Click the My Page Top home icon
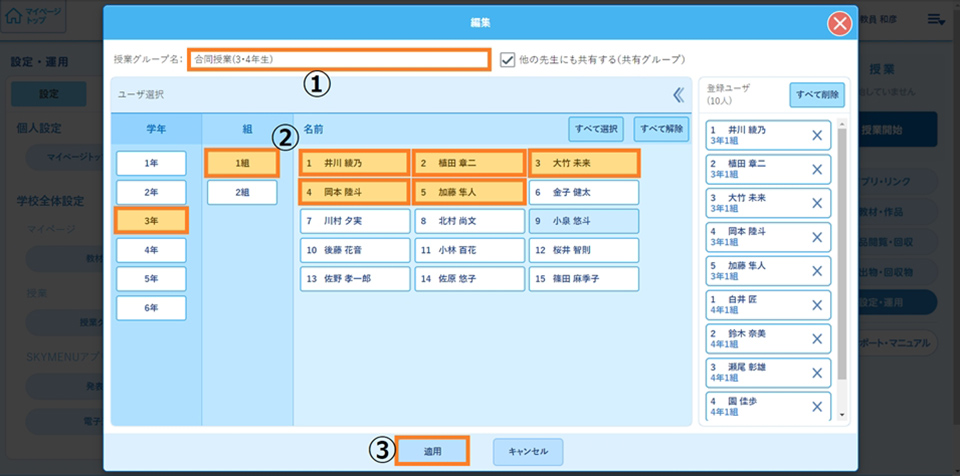 [14, 18]
